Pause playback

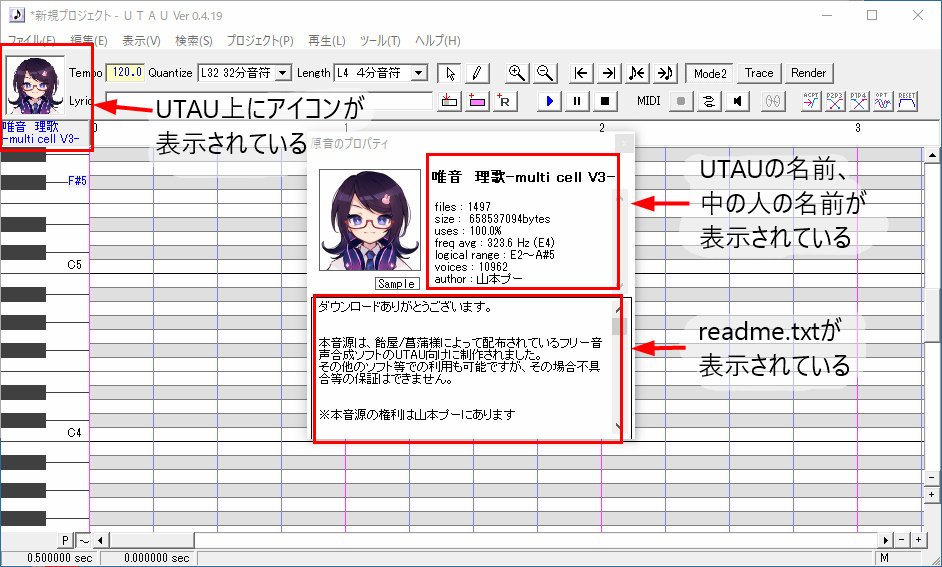pos(577,101)
